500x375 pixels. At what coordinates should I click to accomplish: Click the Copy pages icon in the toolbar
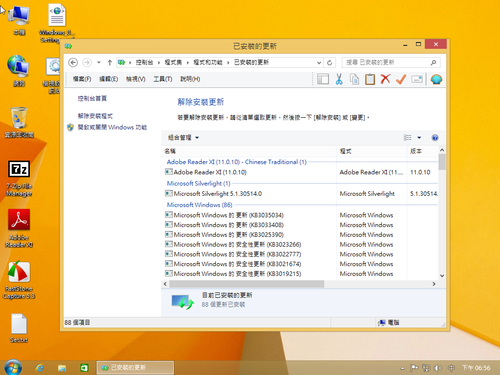pos(354,79)
